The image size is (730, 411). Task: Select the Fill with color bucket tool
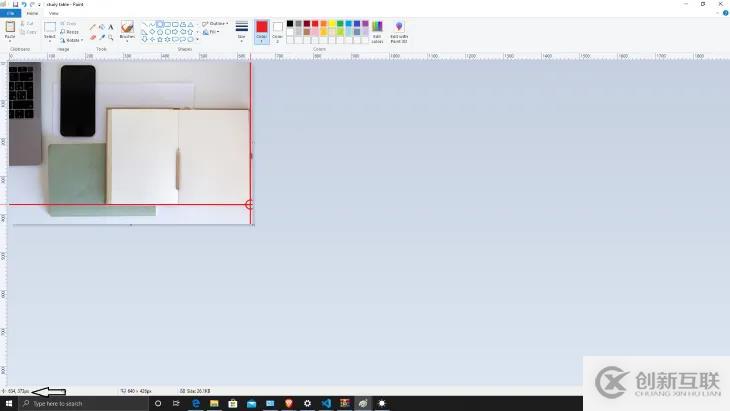(101, 27)
